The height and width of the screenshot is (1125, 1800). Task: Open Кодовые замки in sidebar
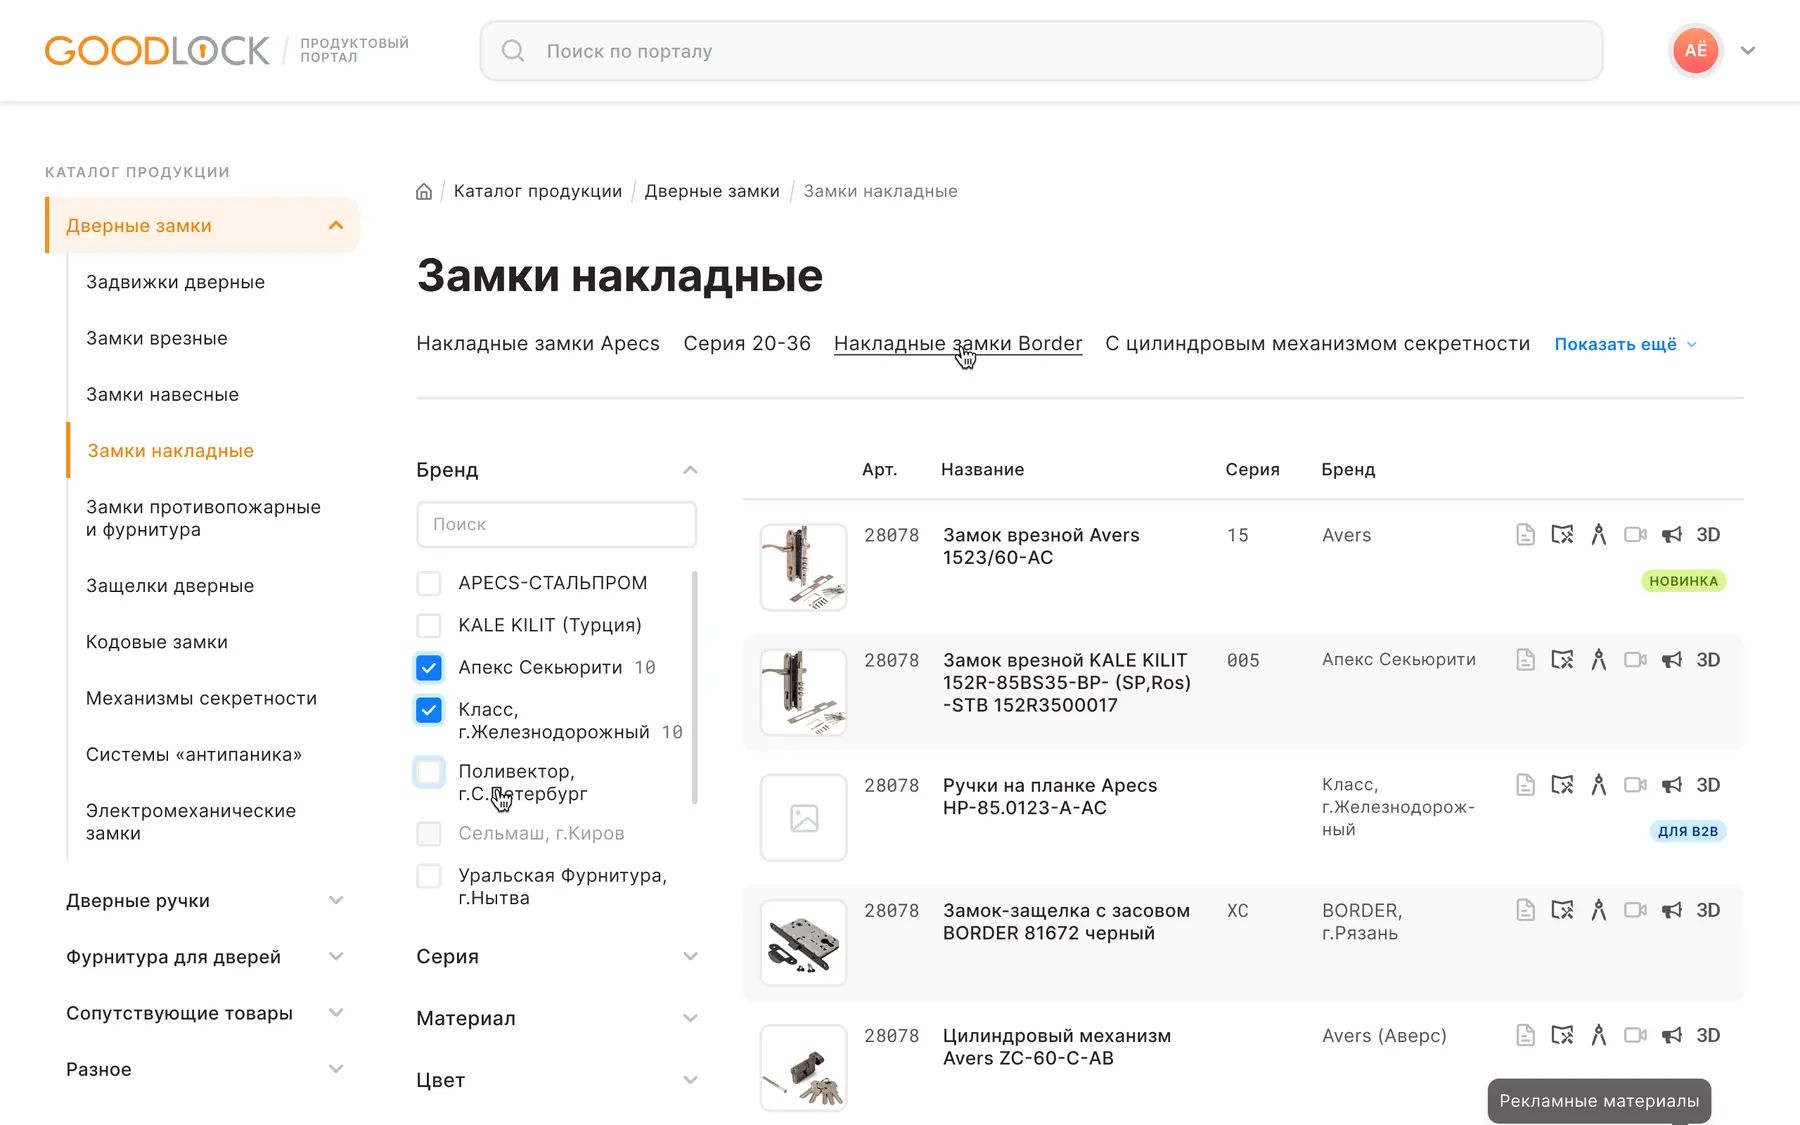157,642
